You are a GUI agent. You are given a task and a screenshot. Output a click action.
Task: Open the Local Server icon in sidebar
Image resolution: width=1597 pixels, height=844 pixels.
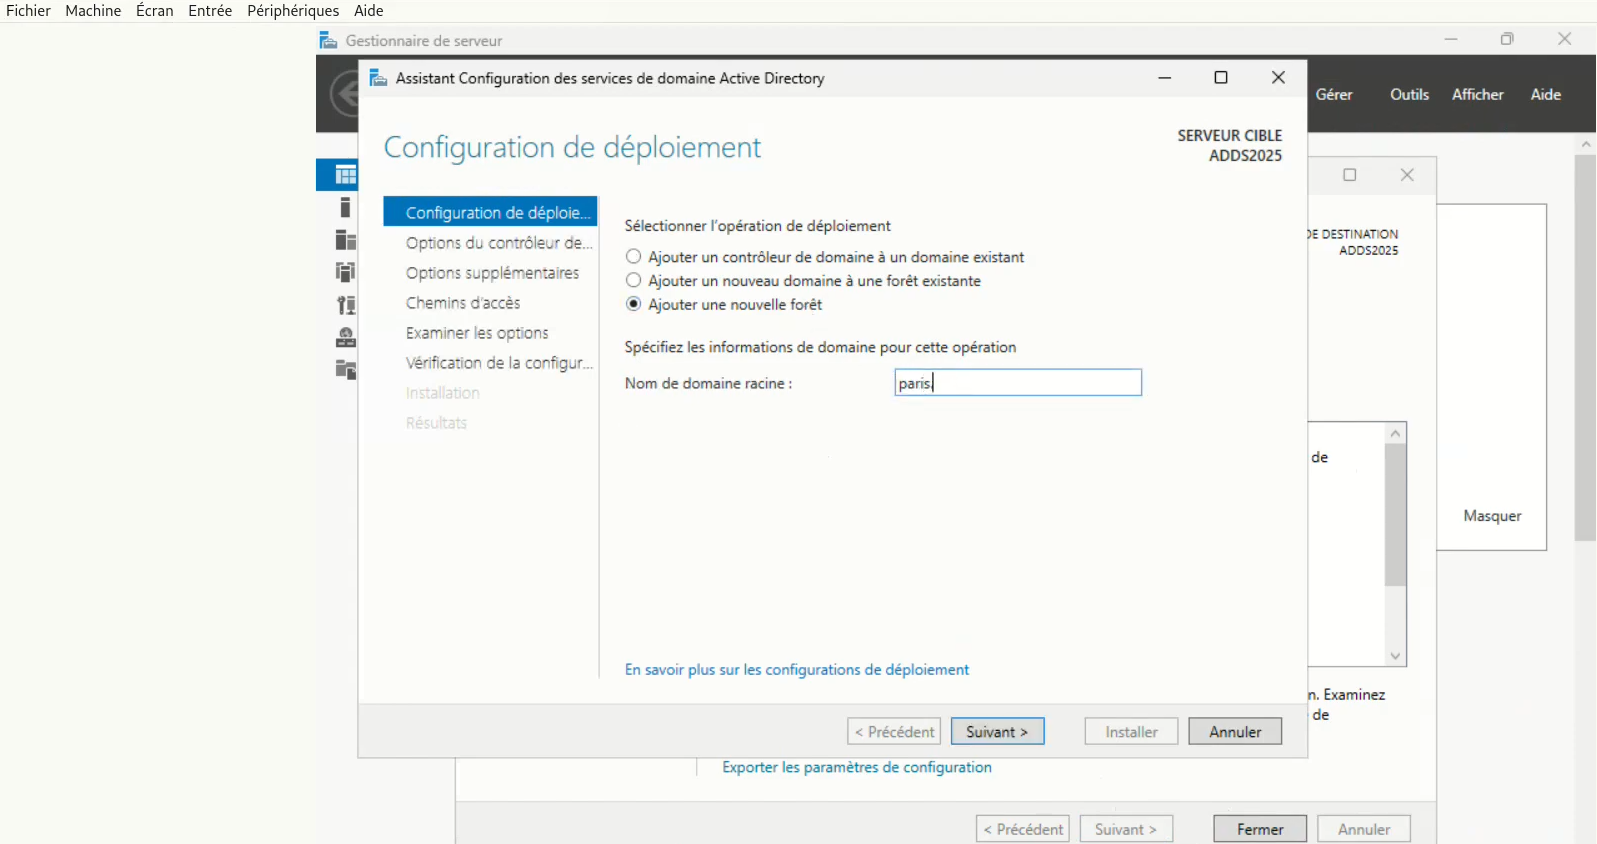(x=345, y=207)
